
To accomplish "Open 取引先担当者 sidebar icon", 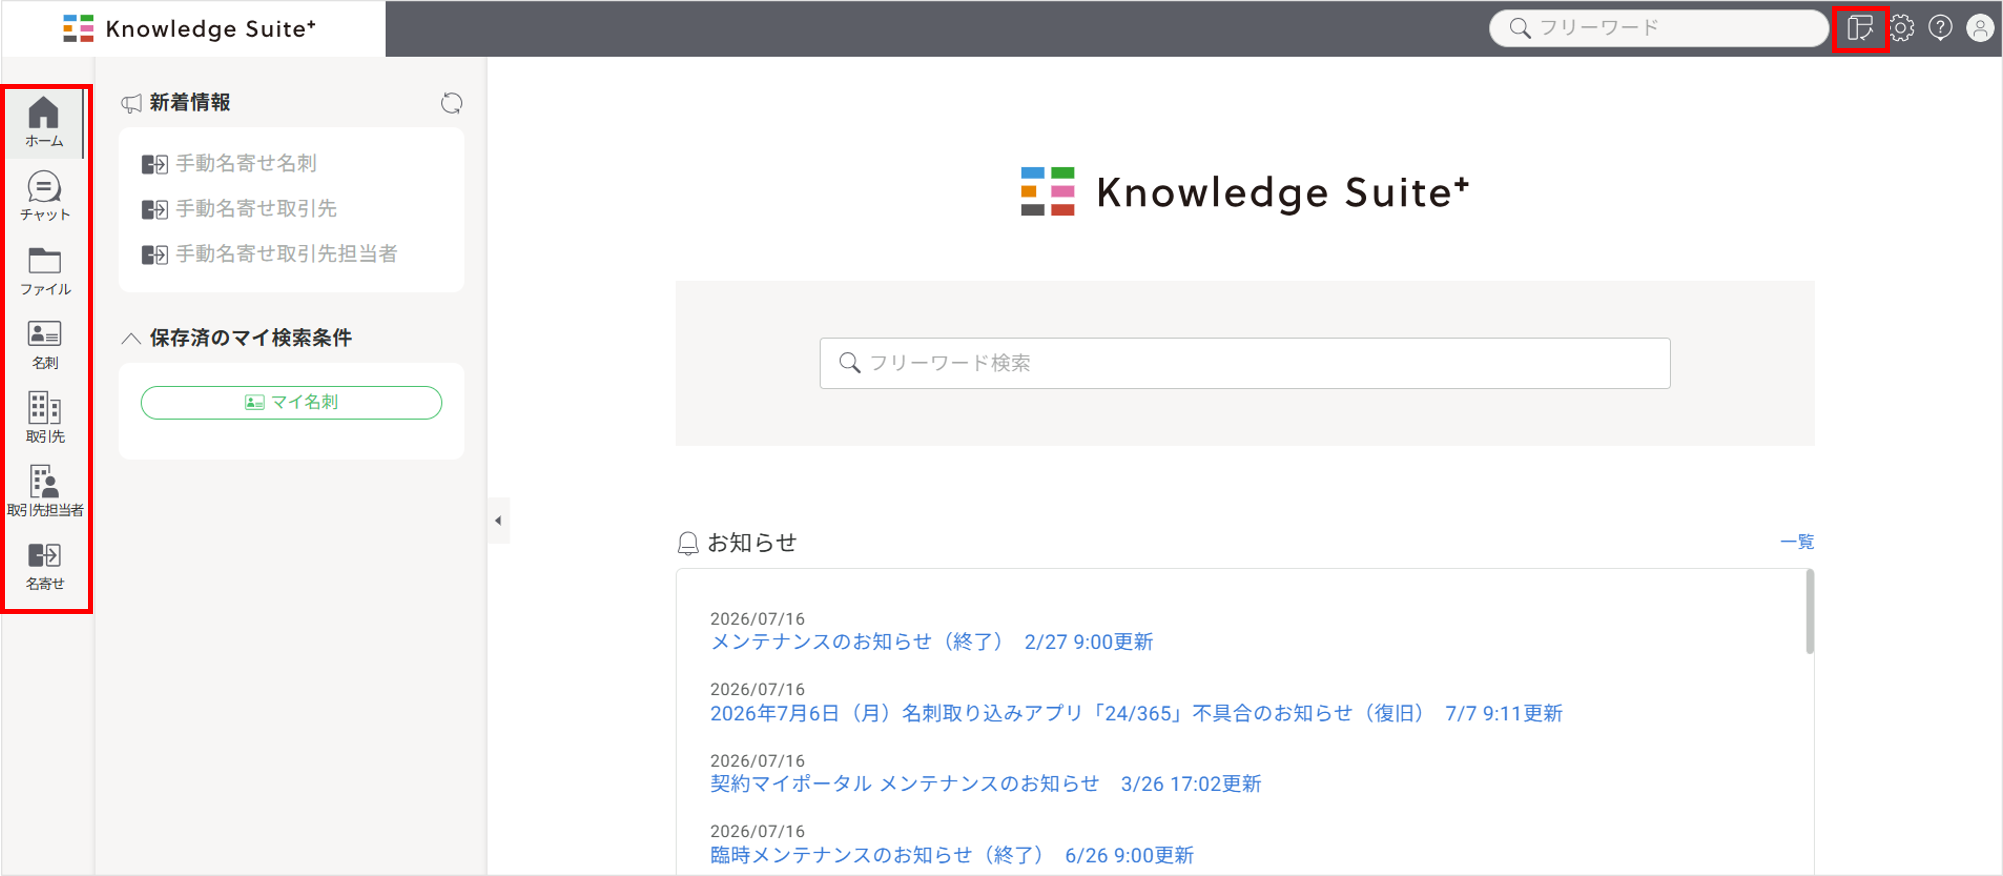I will point(44,492).
